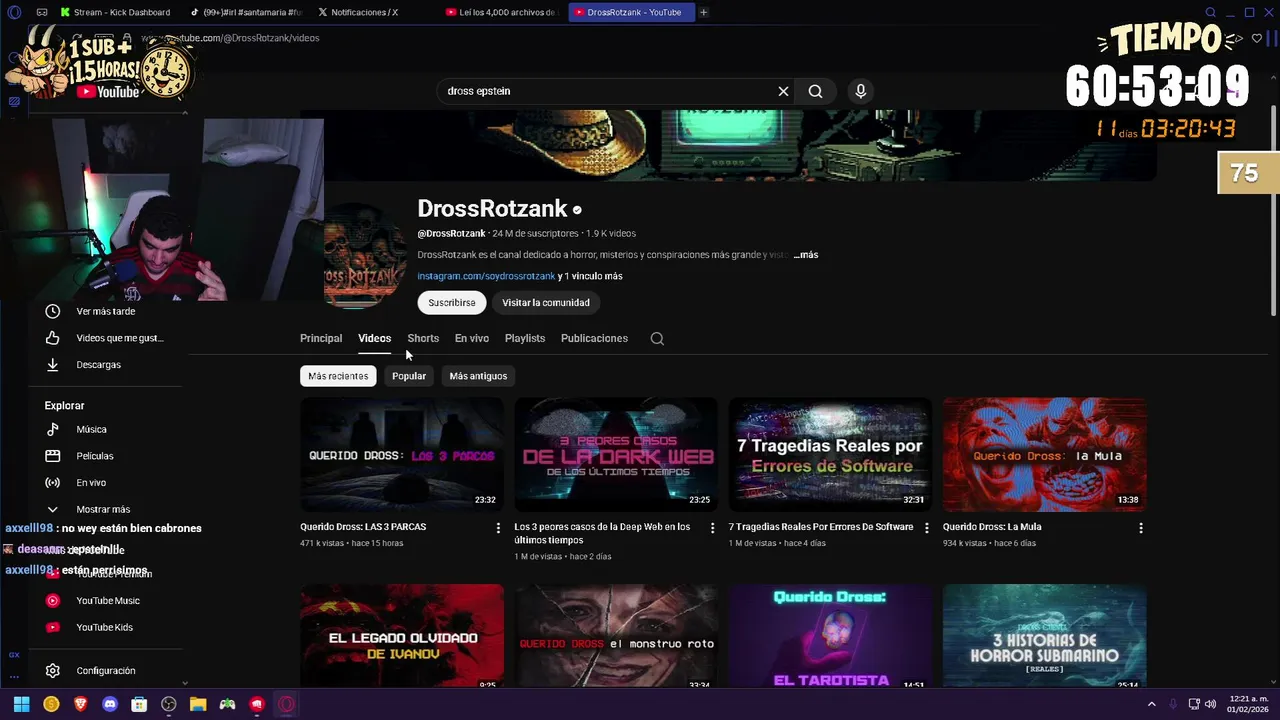
Task: Open instagram.com/soydrossrotzank link
Action: (486, 276)
